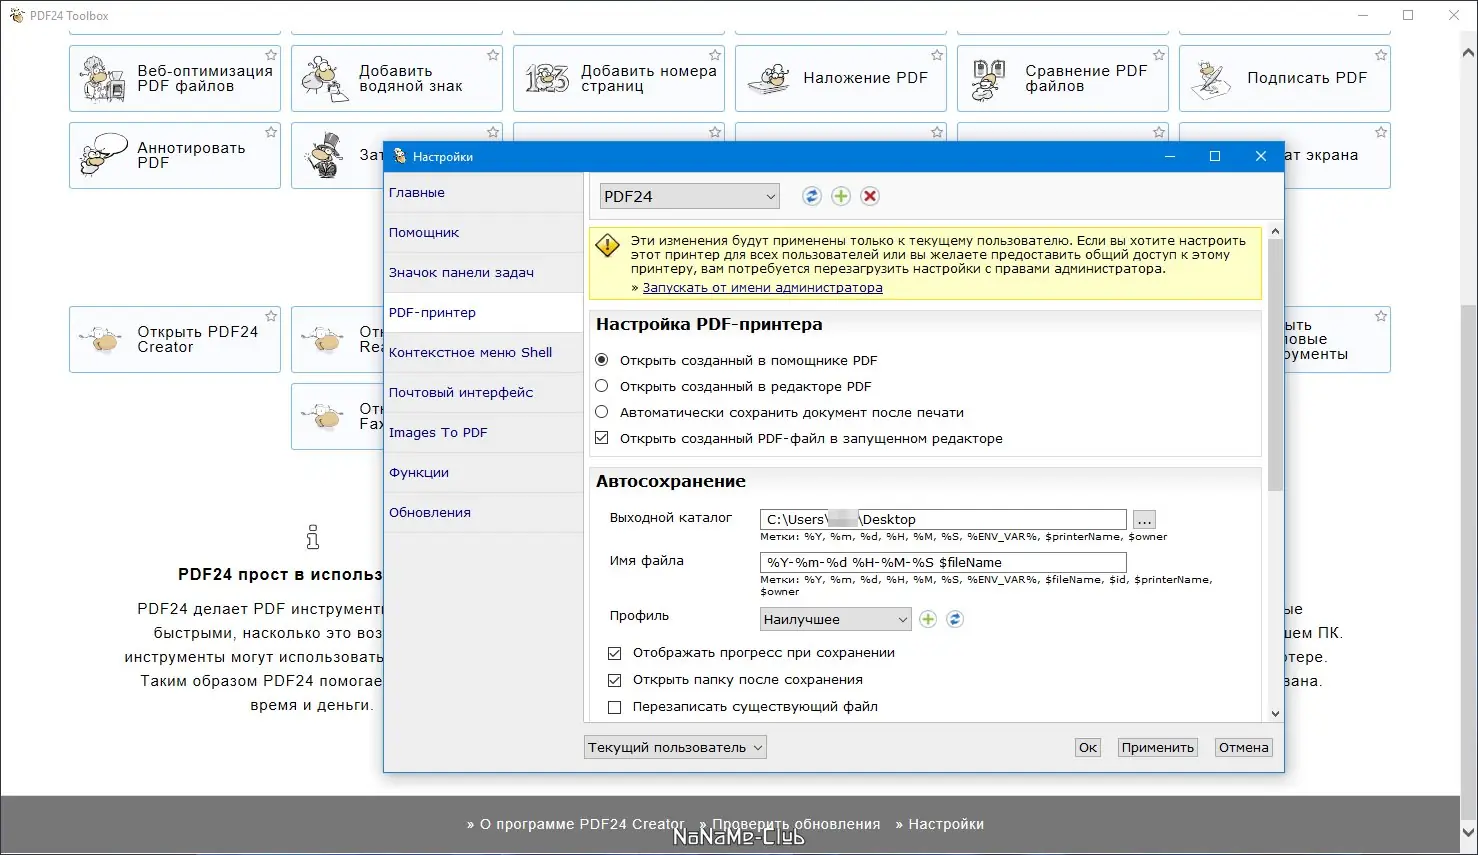Star the Добавить водяной знак tile
This screenshot has height=855, width=1478.
(493, 55)
